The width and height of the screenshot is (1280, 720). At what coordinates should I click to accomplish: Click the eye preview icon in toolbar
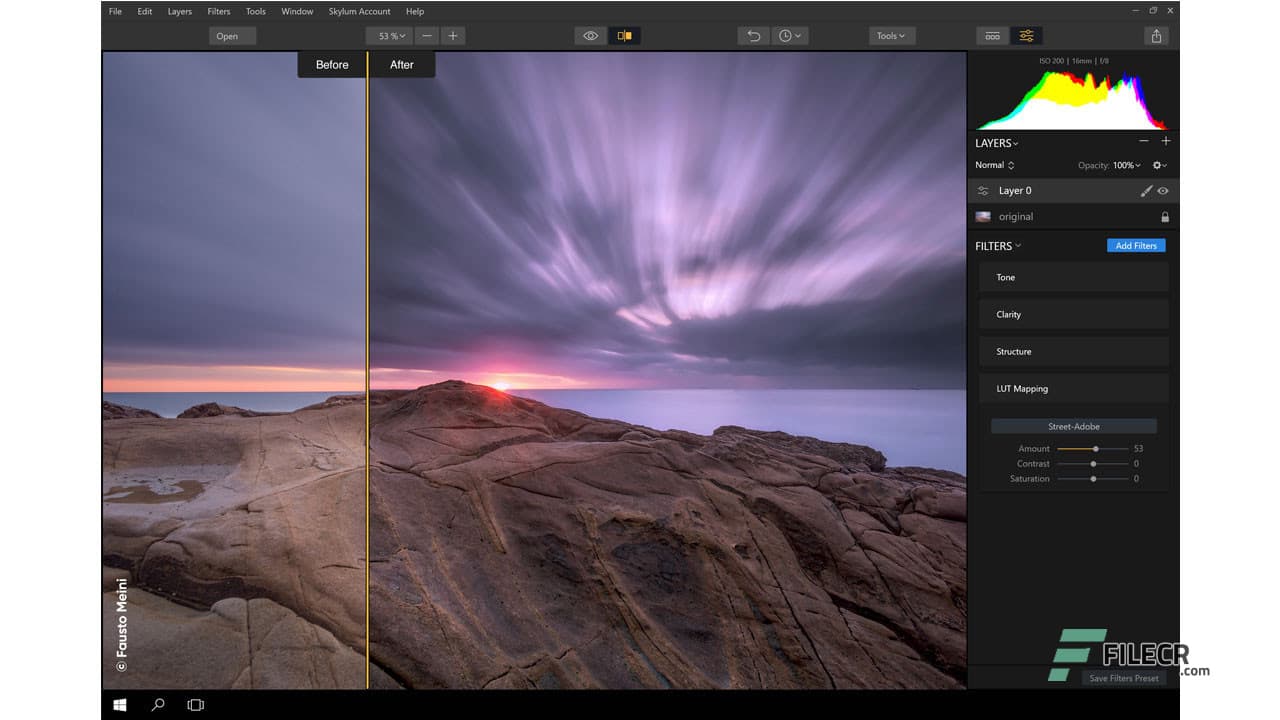(x=590, y=35)
